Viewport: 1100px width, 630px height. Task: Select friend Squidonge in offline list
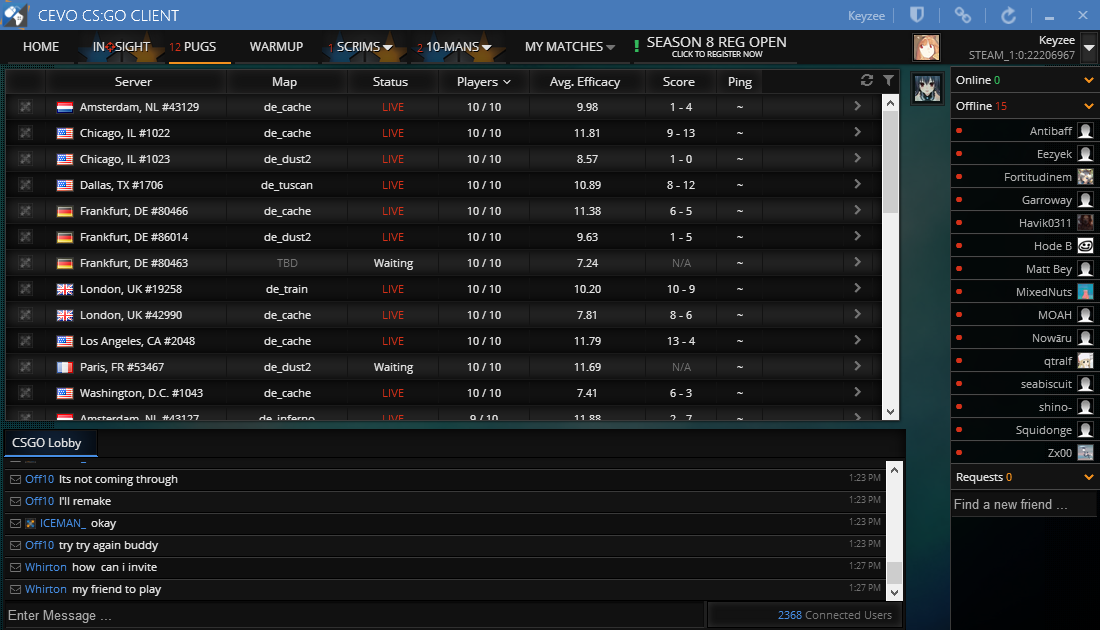click(1025, 429)
